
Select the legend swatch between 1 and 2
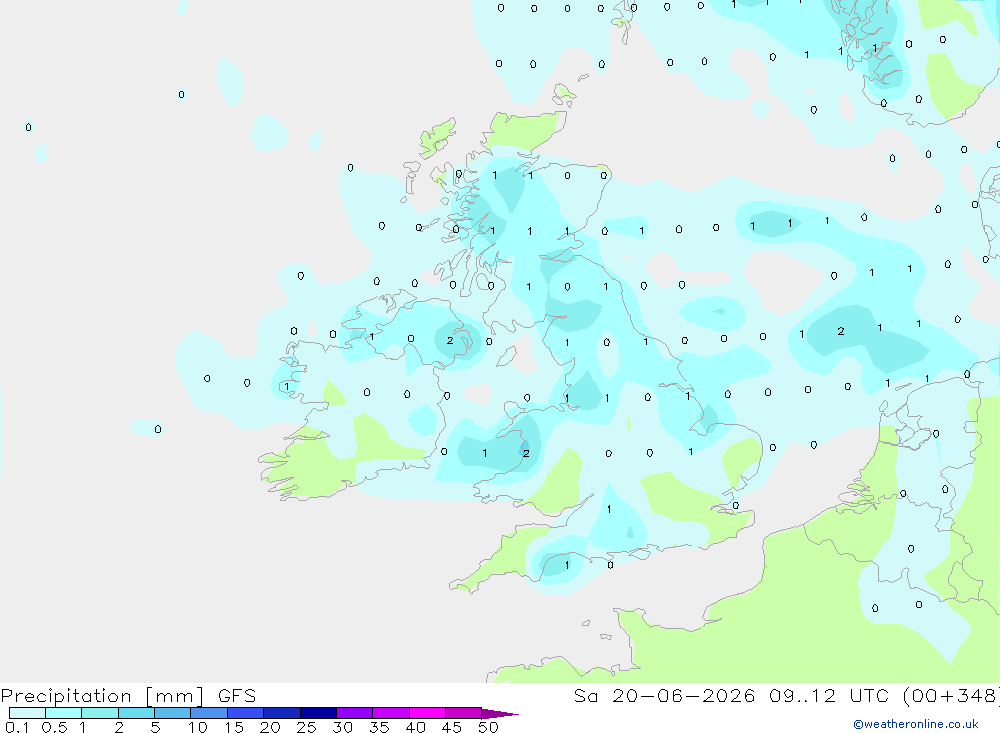pyautogui.click(x=100, y=713)
